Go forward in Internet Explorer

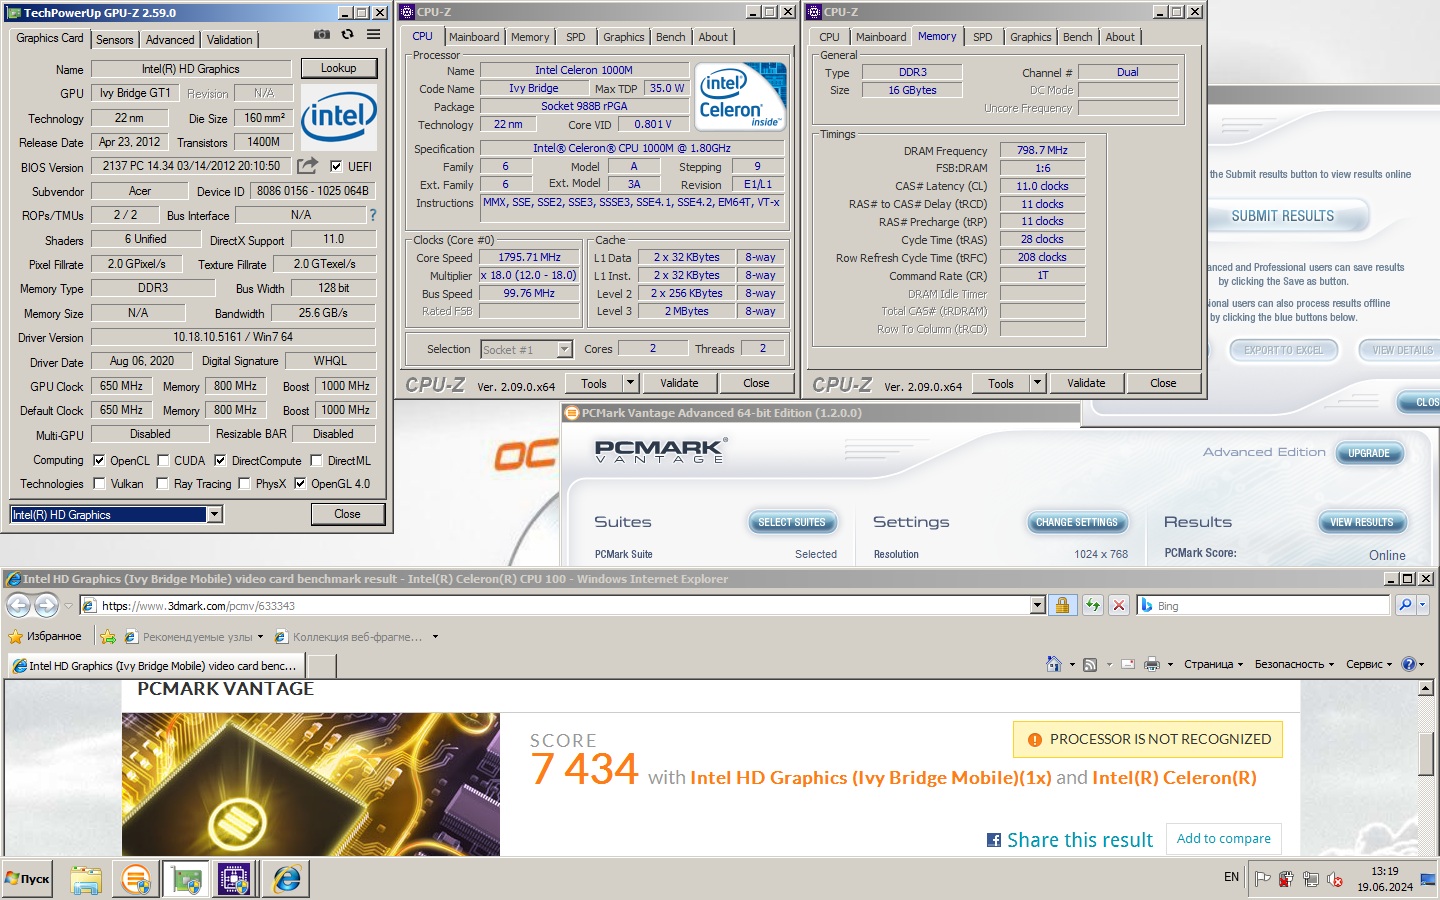[x=46, y=605]
